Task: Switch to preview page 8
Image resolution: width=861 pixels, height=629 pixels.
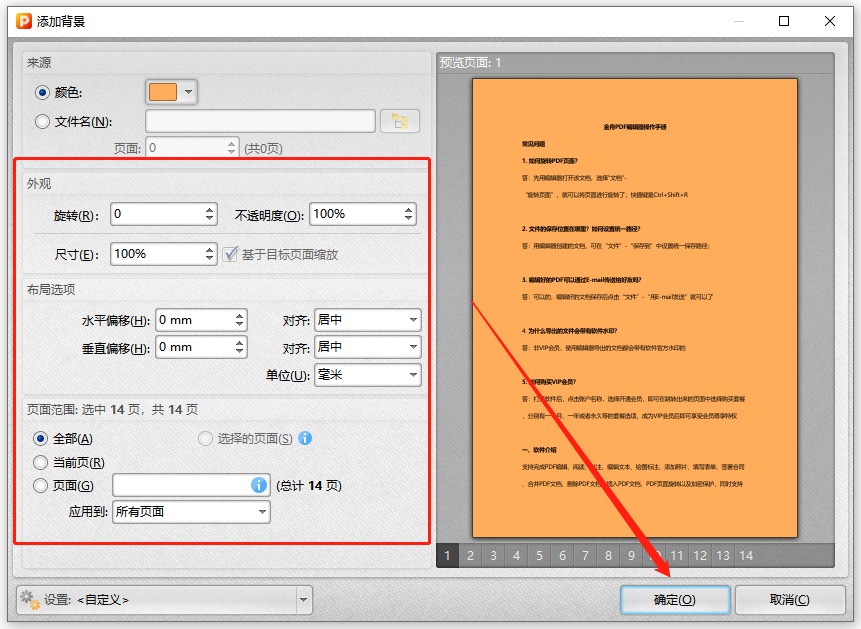Action: [x=609, y=555]
